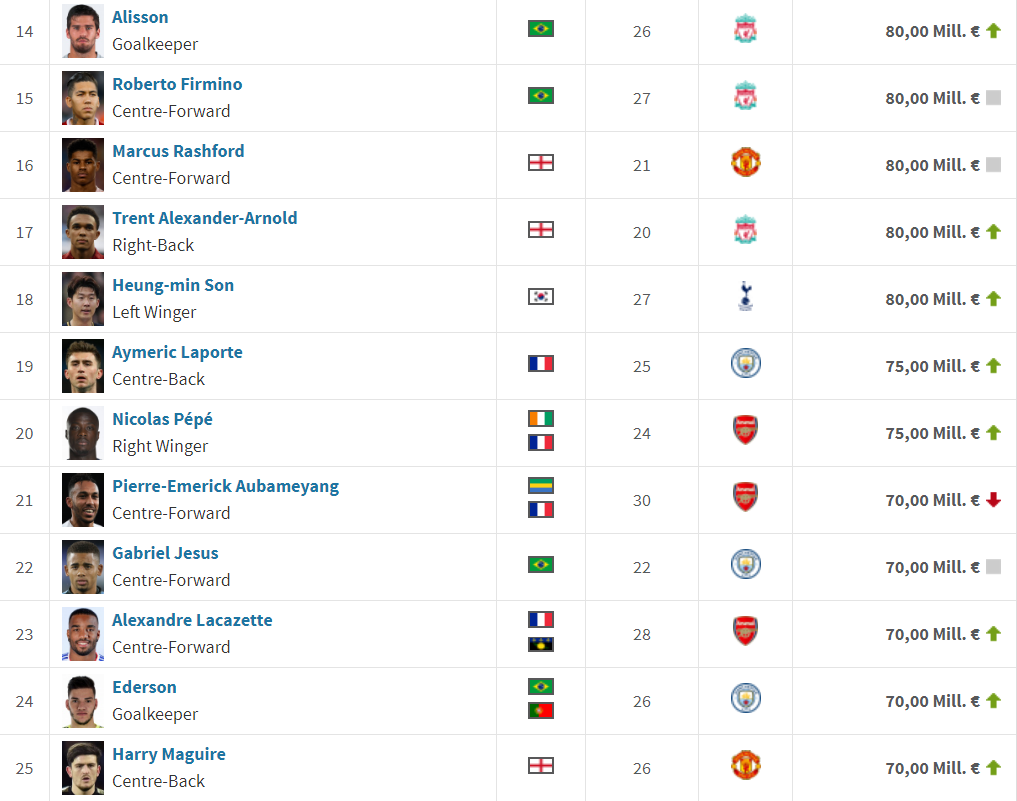Image resolution: width=1017 pixels, height=801 pixels.
Task: Click Ederson's 70,00 Mill. € market value
Action: pyautogui.click(x=932, y=701)
